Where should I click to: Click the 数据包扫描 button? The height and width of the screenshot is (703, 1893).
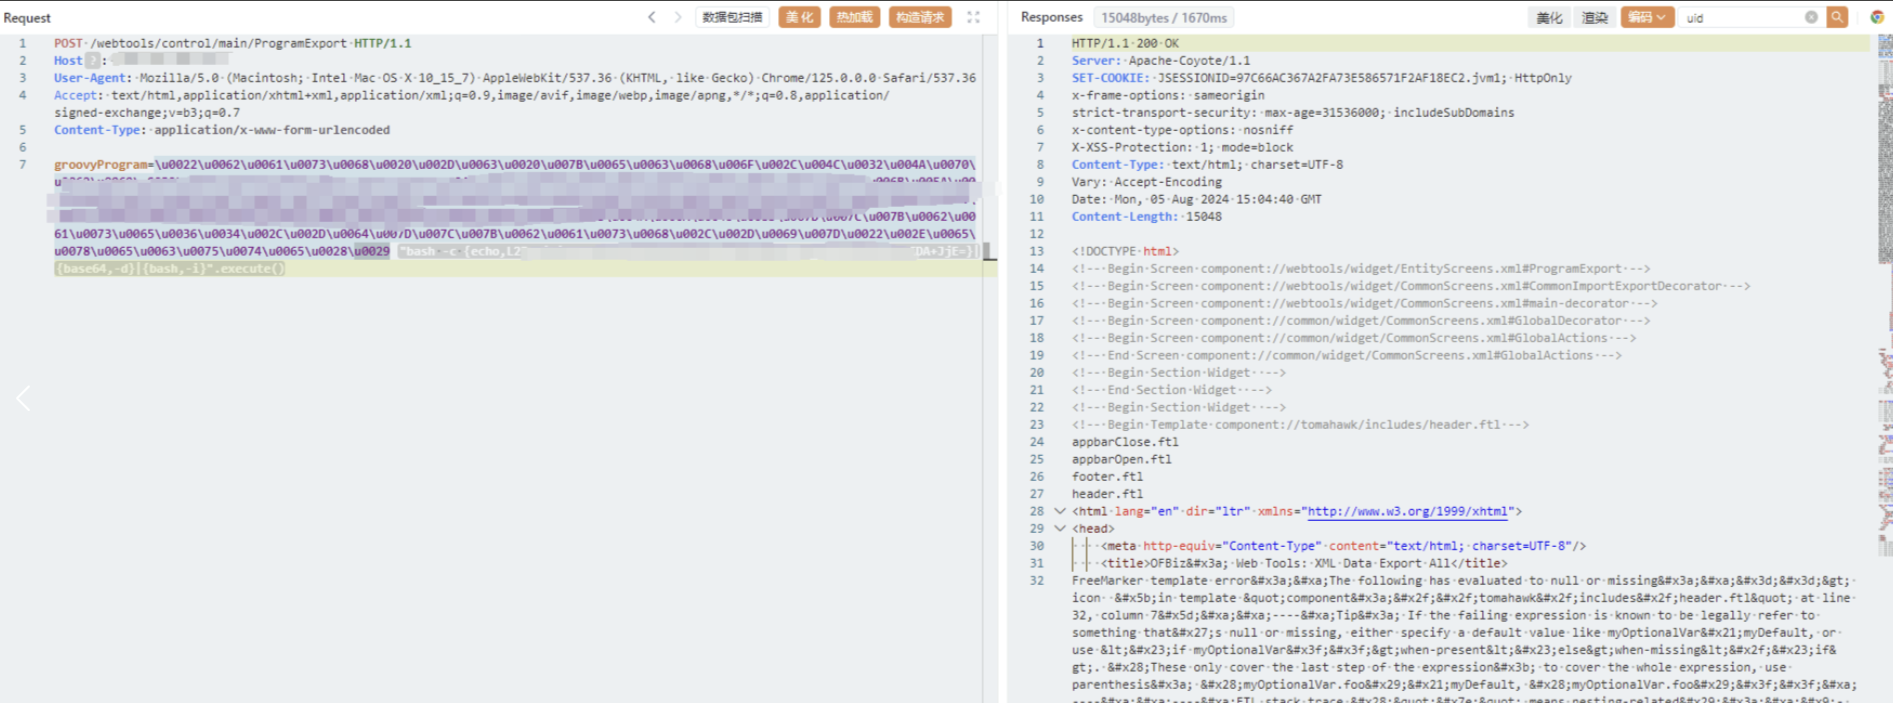point(732,17)
